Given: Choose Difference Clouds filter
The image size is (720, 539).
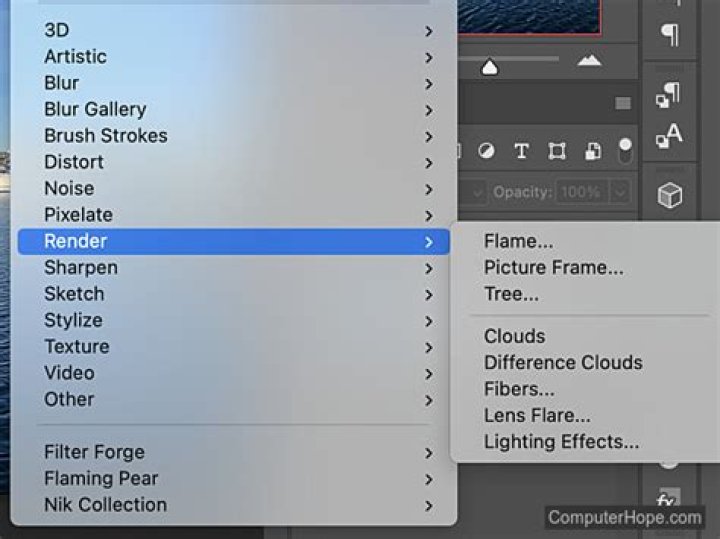Looking at the screenshot, I should pyautogui.click(x=563, y=362).
